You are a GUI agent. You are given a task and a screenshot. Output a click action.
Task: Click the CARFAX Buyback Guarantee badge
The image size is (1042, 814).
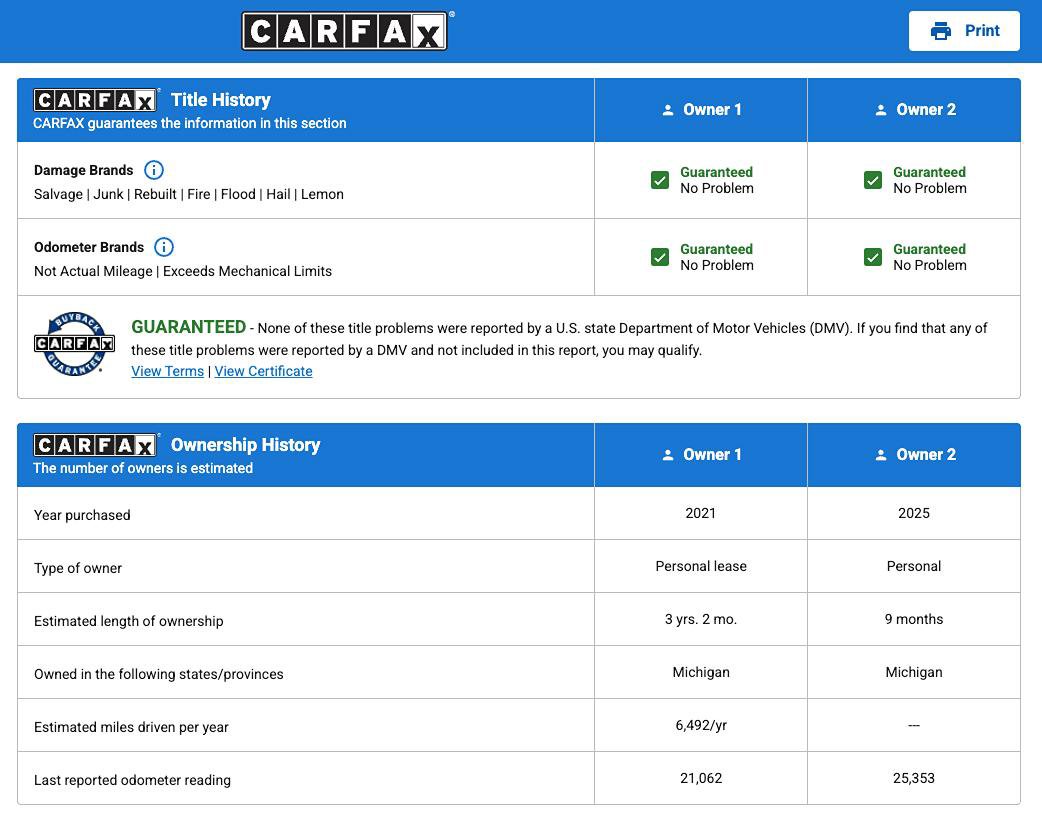coord(74,344)
